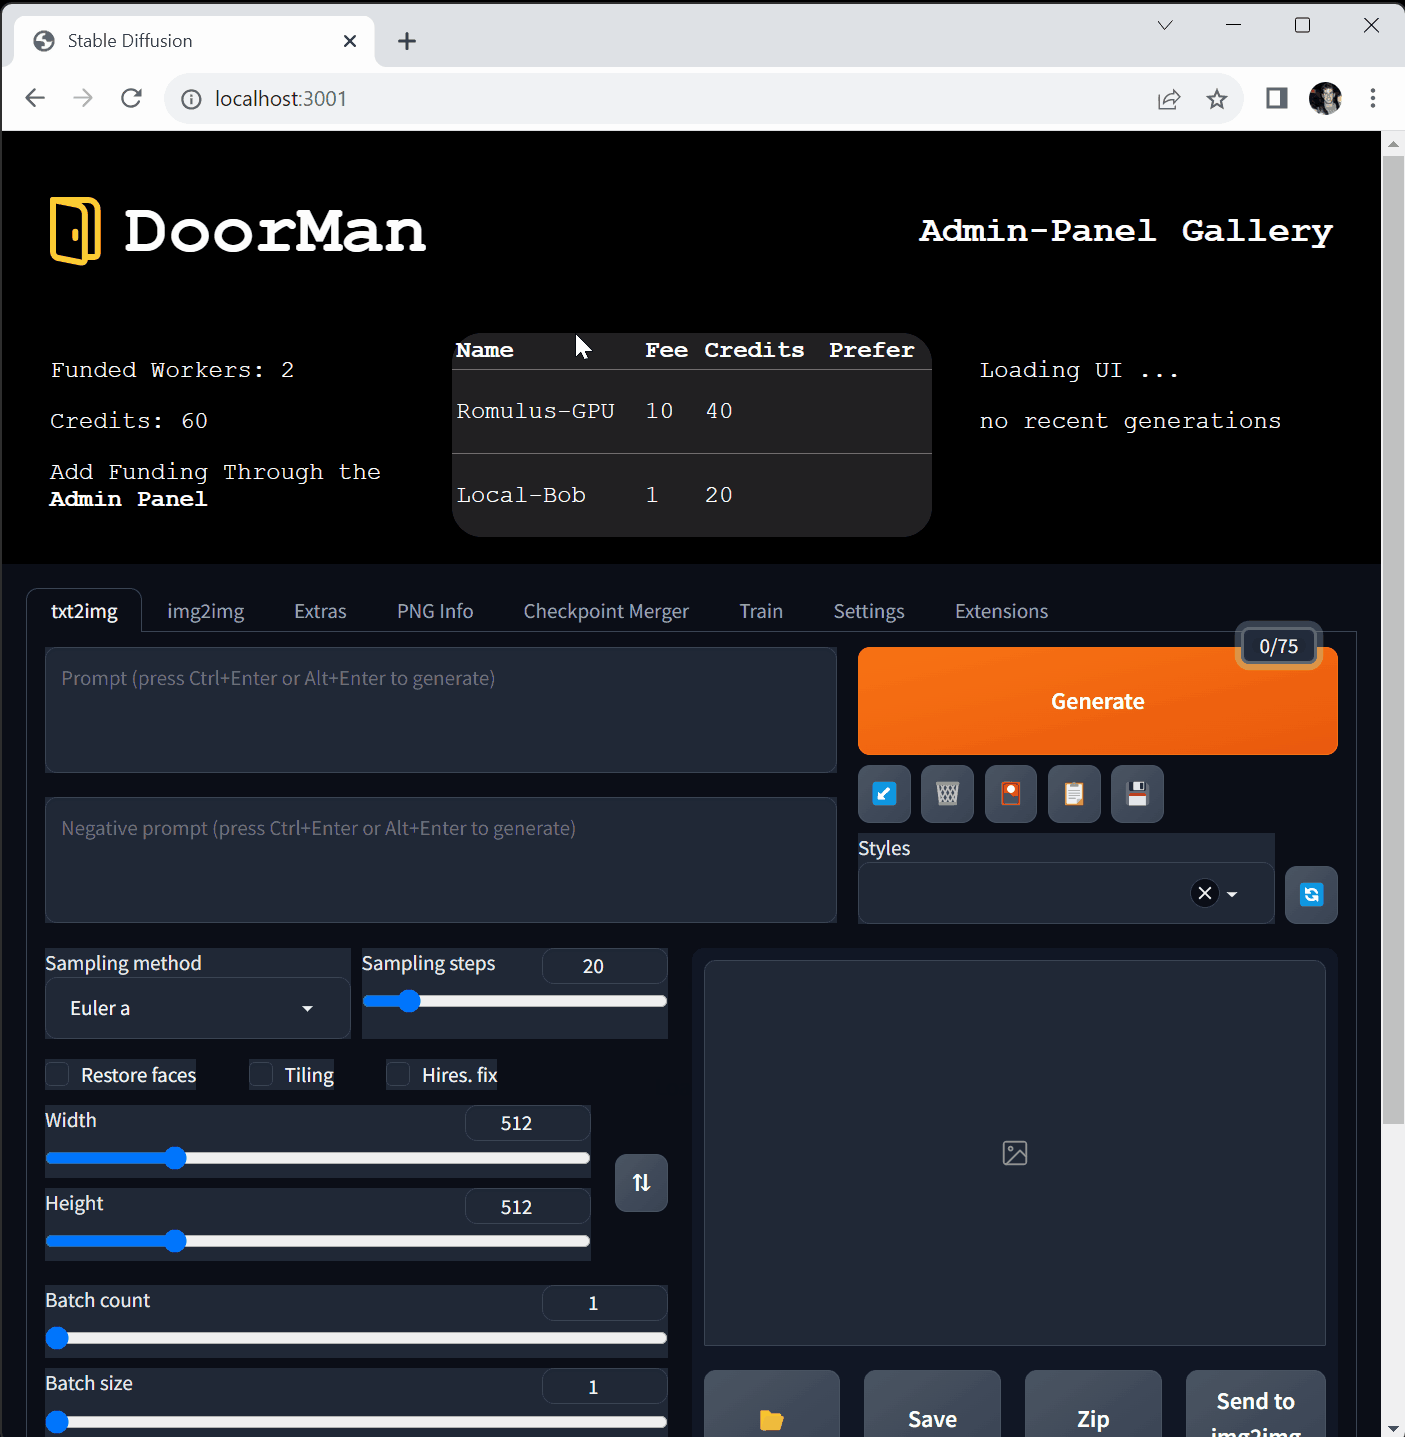This screenshot has width=1405, height=1437.
Task: Click the image placeholder icon in output gallery
Action: coord(1015,1153)
